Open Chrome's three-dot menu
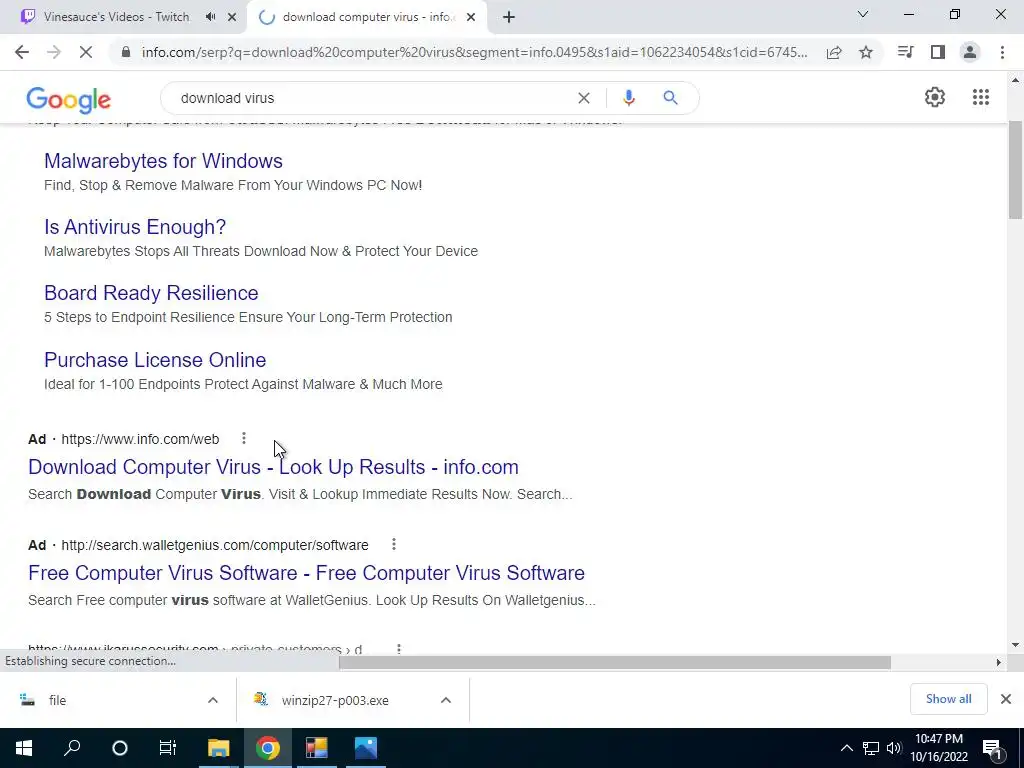Screen dimensions: 1024x768 click(1002, 52)
